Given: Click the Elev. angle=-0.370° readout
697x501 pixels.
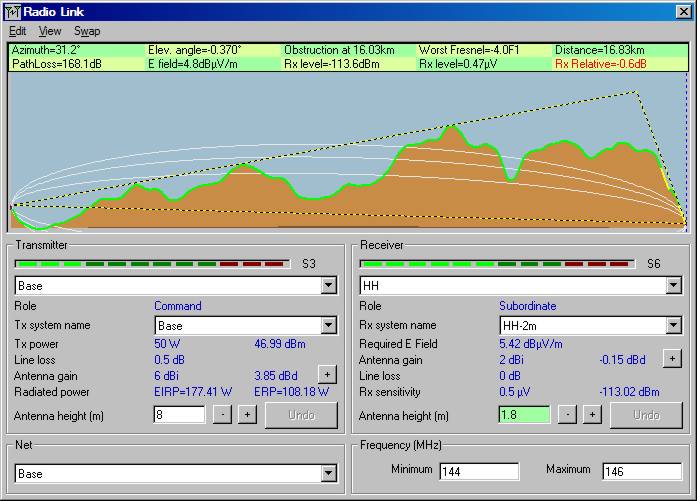Looking at the screenshot, I should (195, 50).
